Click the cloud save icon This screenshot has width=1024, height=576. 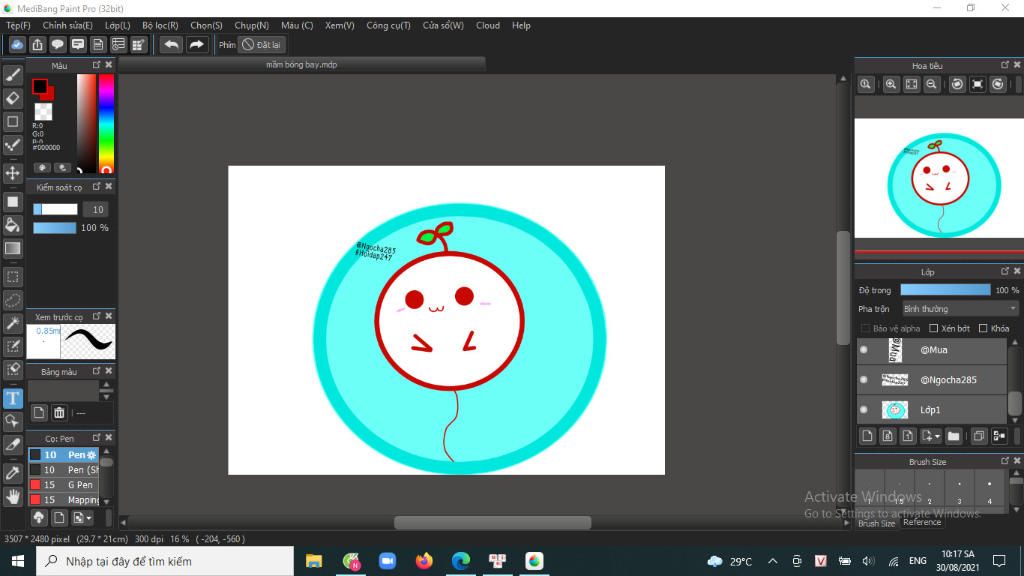click(x=17, y=44)
